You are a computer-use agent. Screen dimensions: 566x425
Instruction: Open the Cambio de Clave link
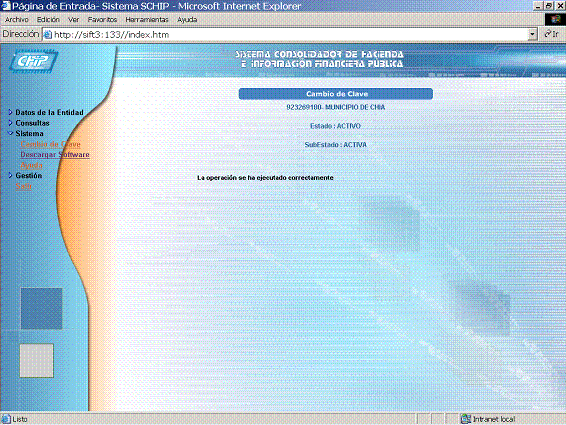(x=51, y=144)
